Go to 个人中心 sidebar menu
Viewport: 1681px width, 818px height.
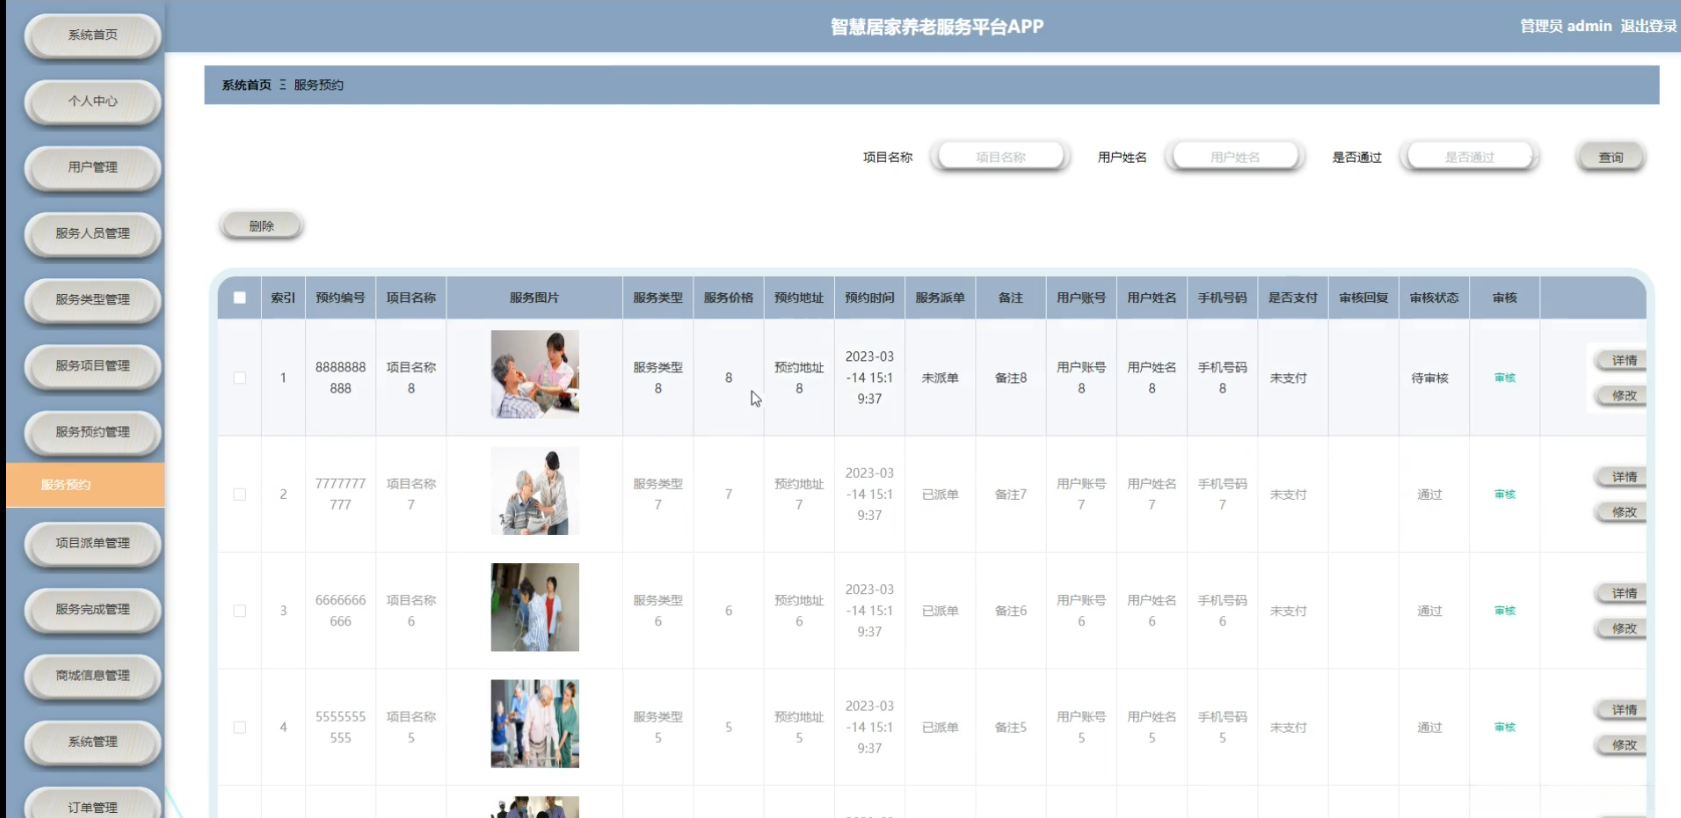click(x=92, y=101)
